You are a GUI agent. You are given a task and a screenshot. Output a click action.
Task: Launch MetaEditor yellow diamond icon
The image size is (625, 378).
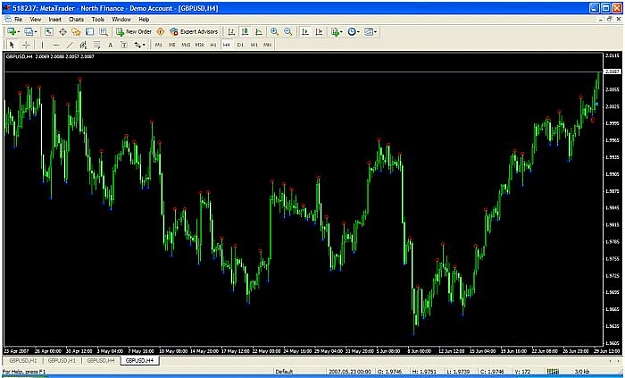point(160,32)
